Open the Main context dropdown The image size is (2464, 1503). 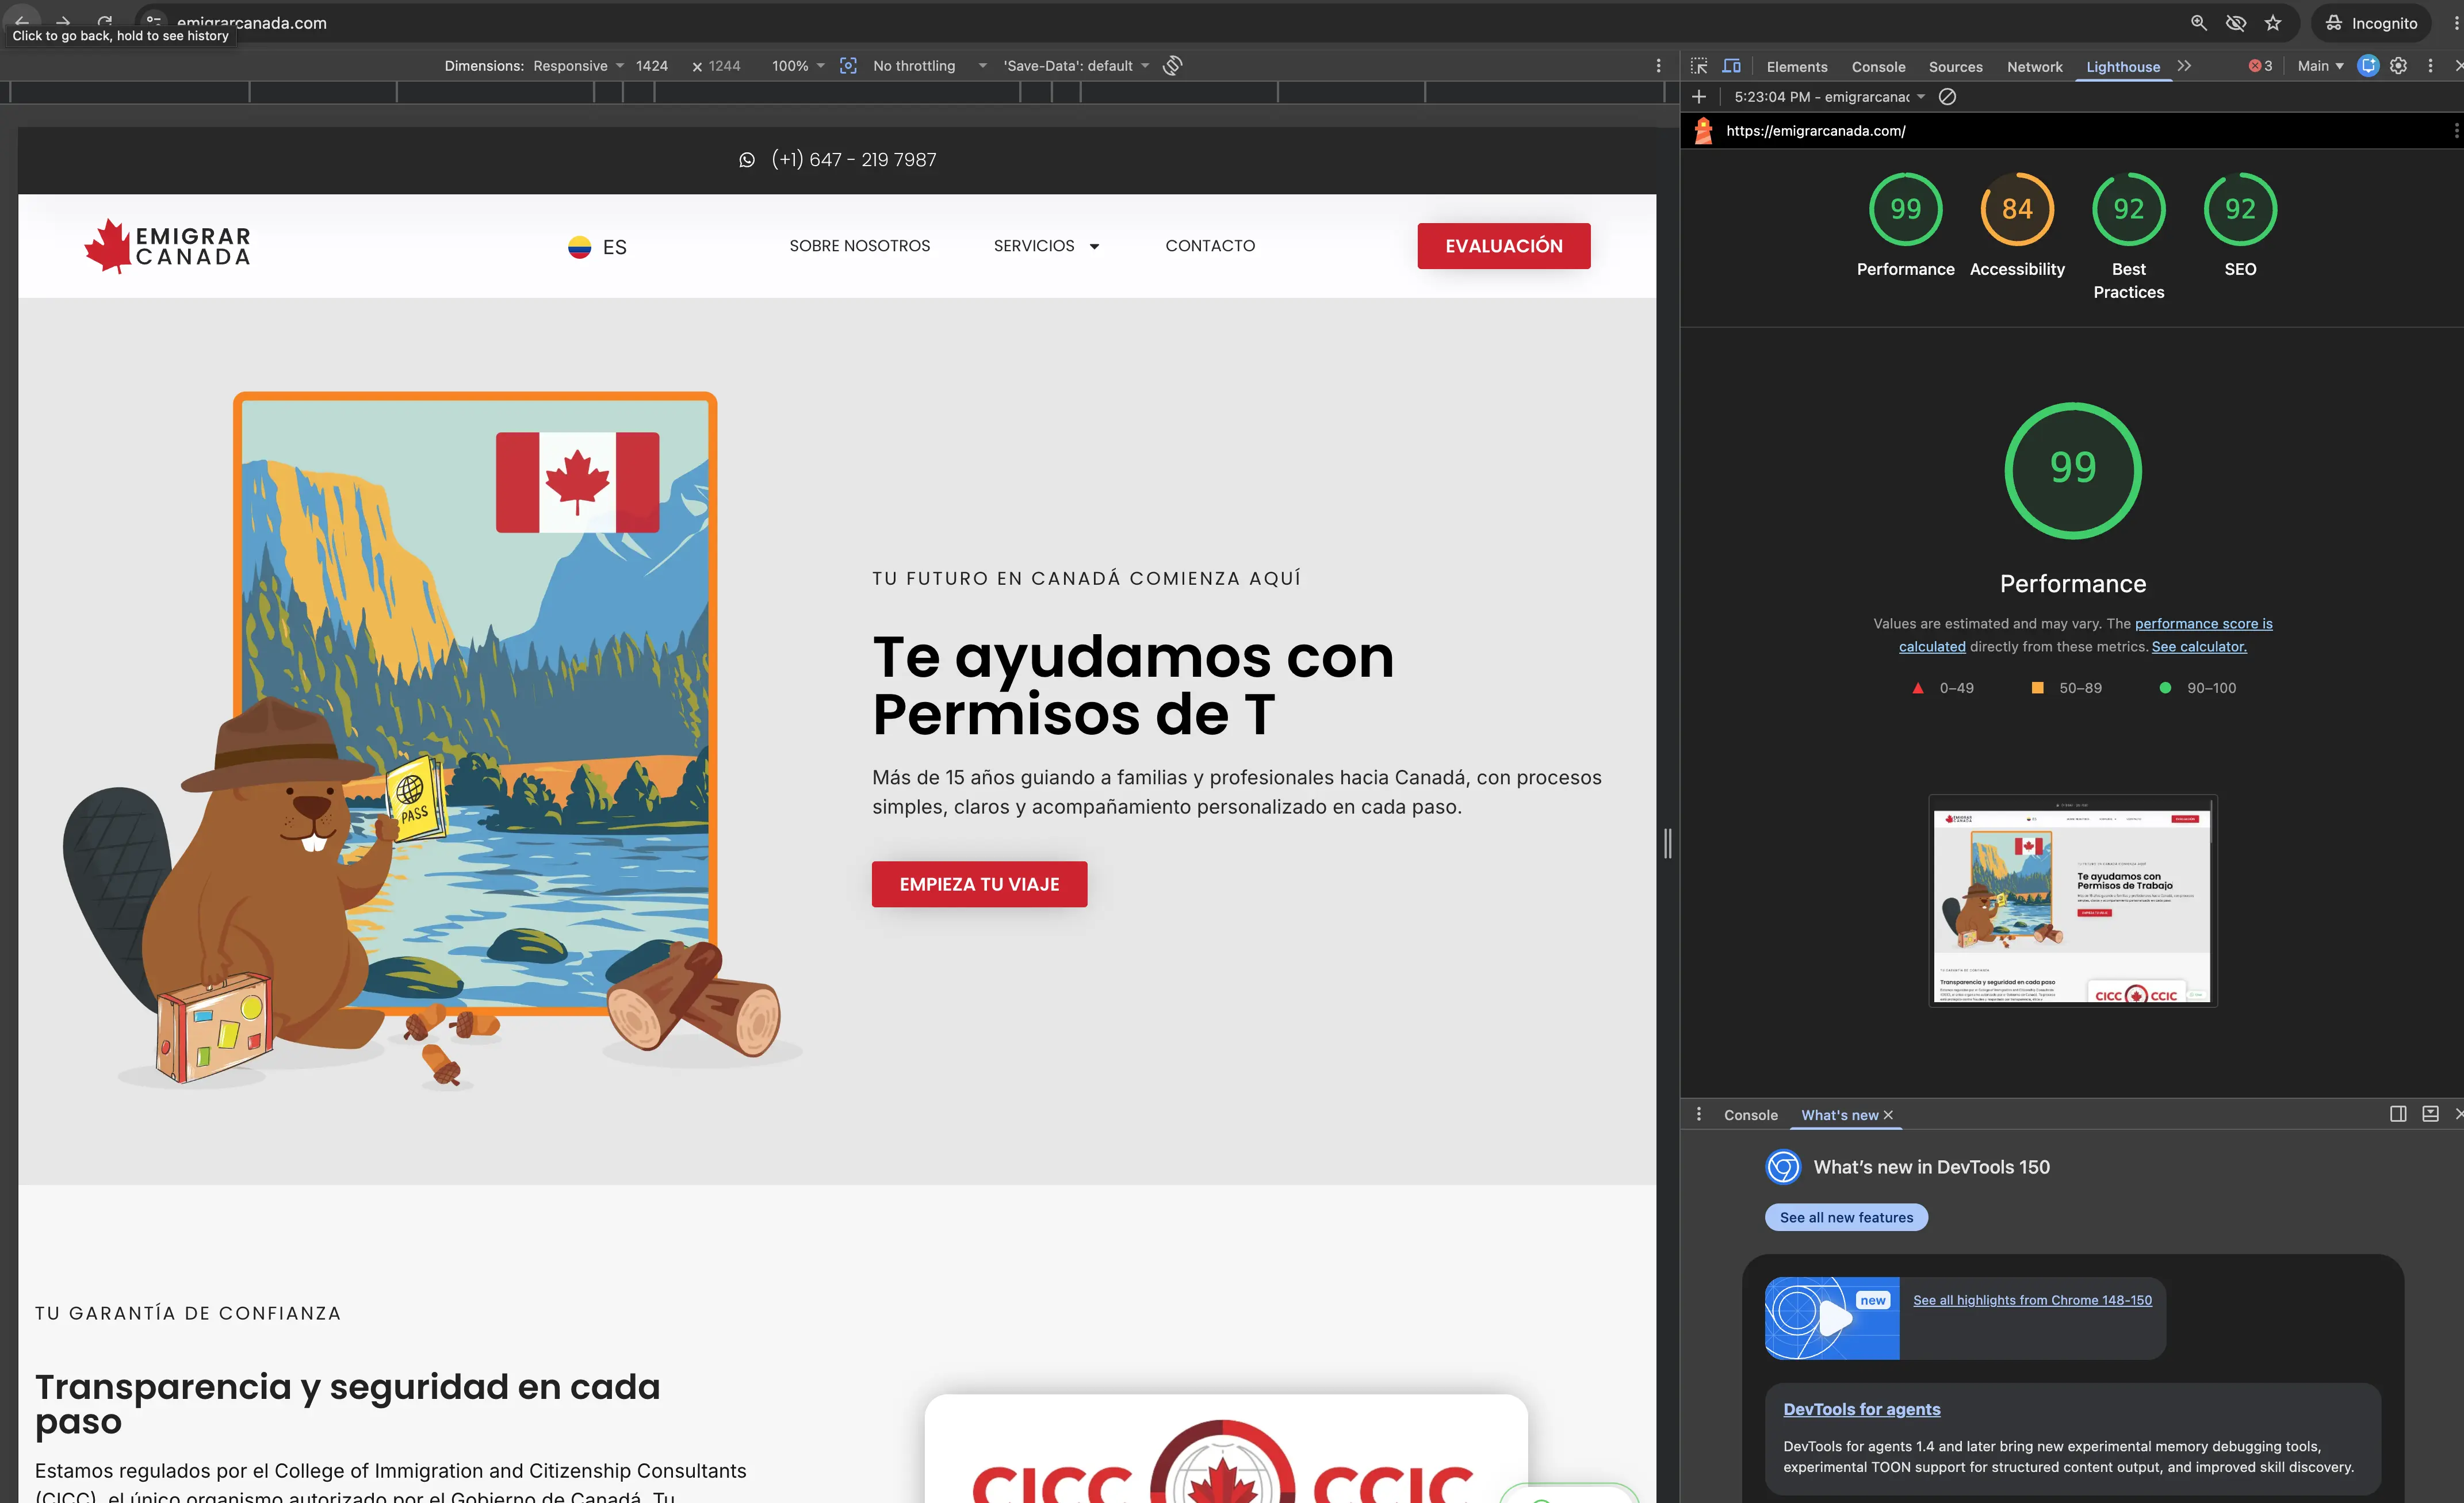pyautogui.click(x=2320, y=66)
